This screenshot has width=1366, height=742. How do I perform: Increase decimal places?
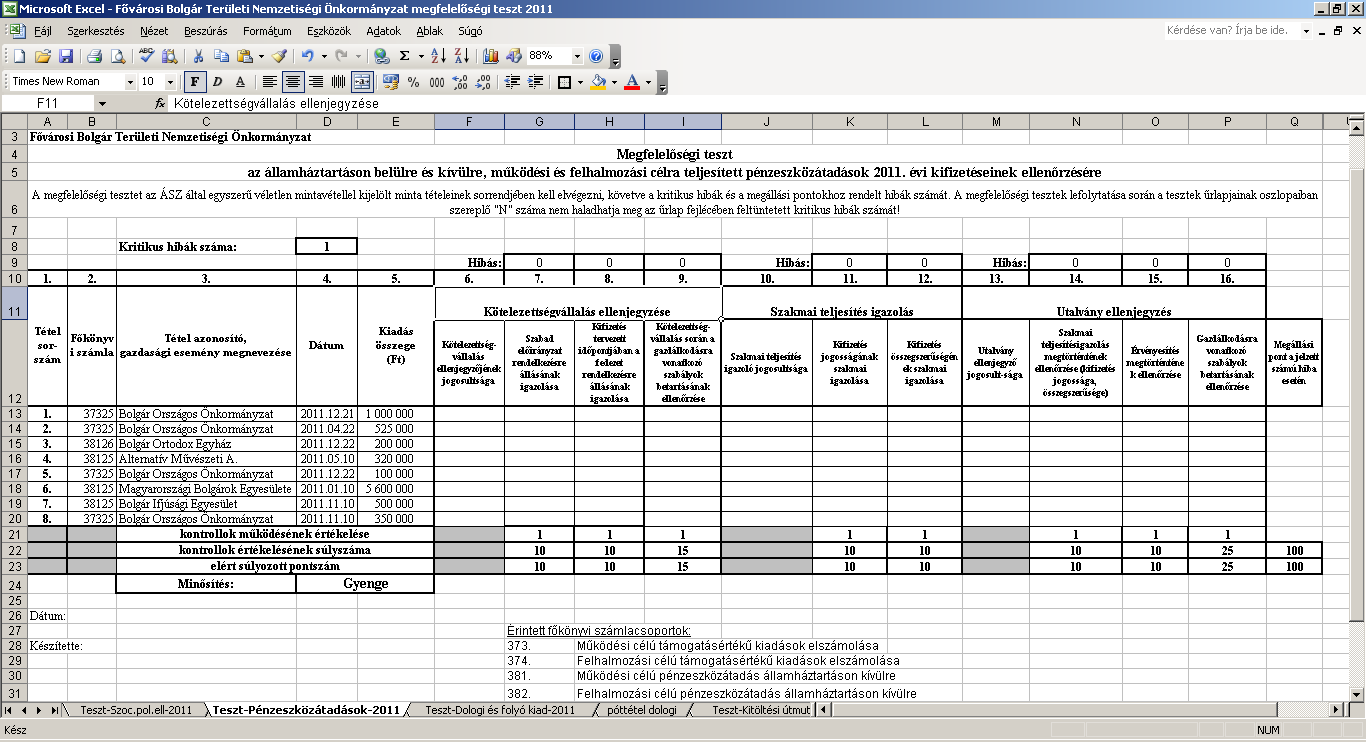[x=460, y=82]
